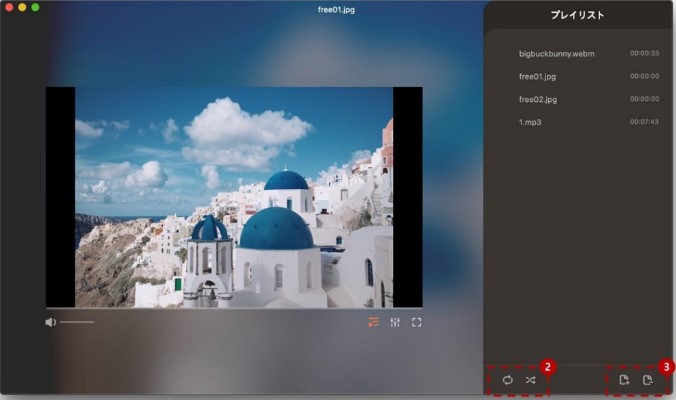The height and width of the screenshot is (400, 676).
Task: Click the プレイリスト panel header
Action: point(577,15)
